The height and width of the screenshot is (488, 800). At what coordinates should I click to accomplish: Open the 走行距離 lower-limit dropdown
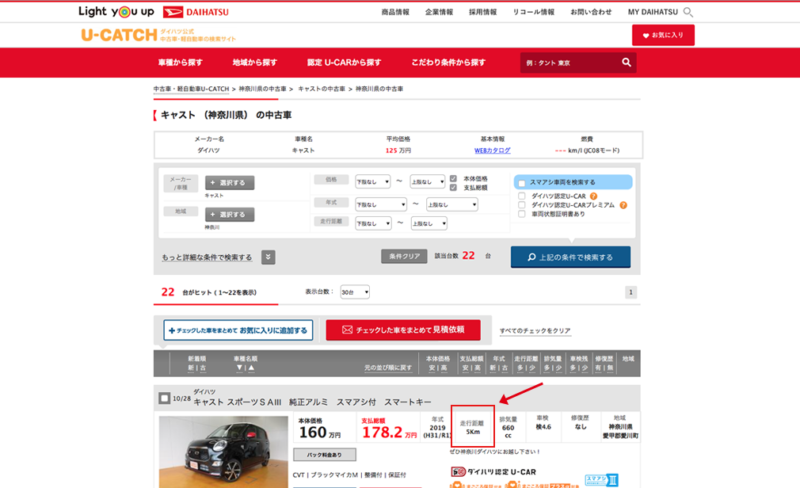pos(373,223)
